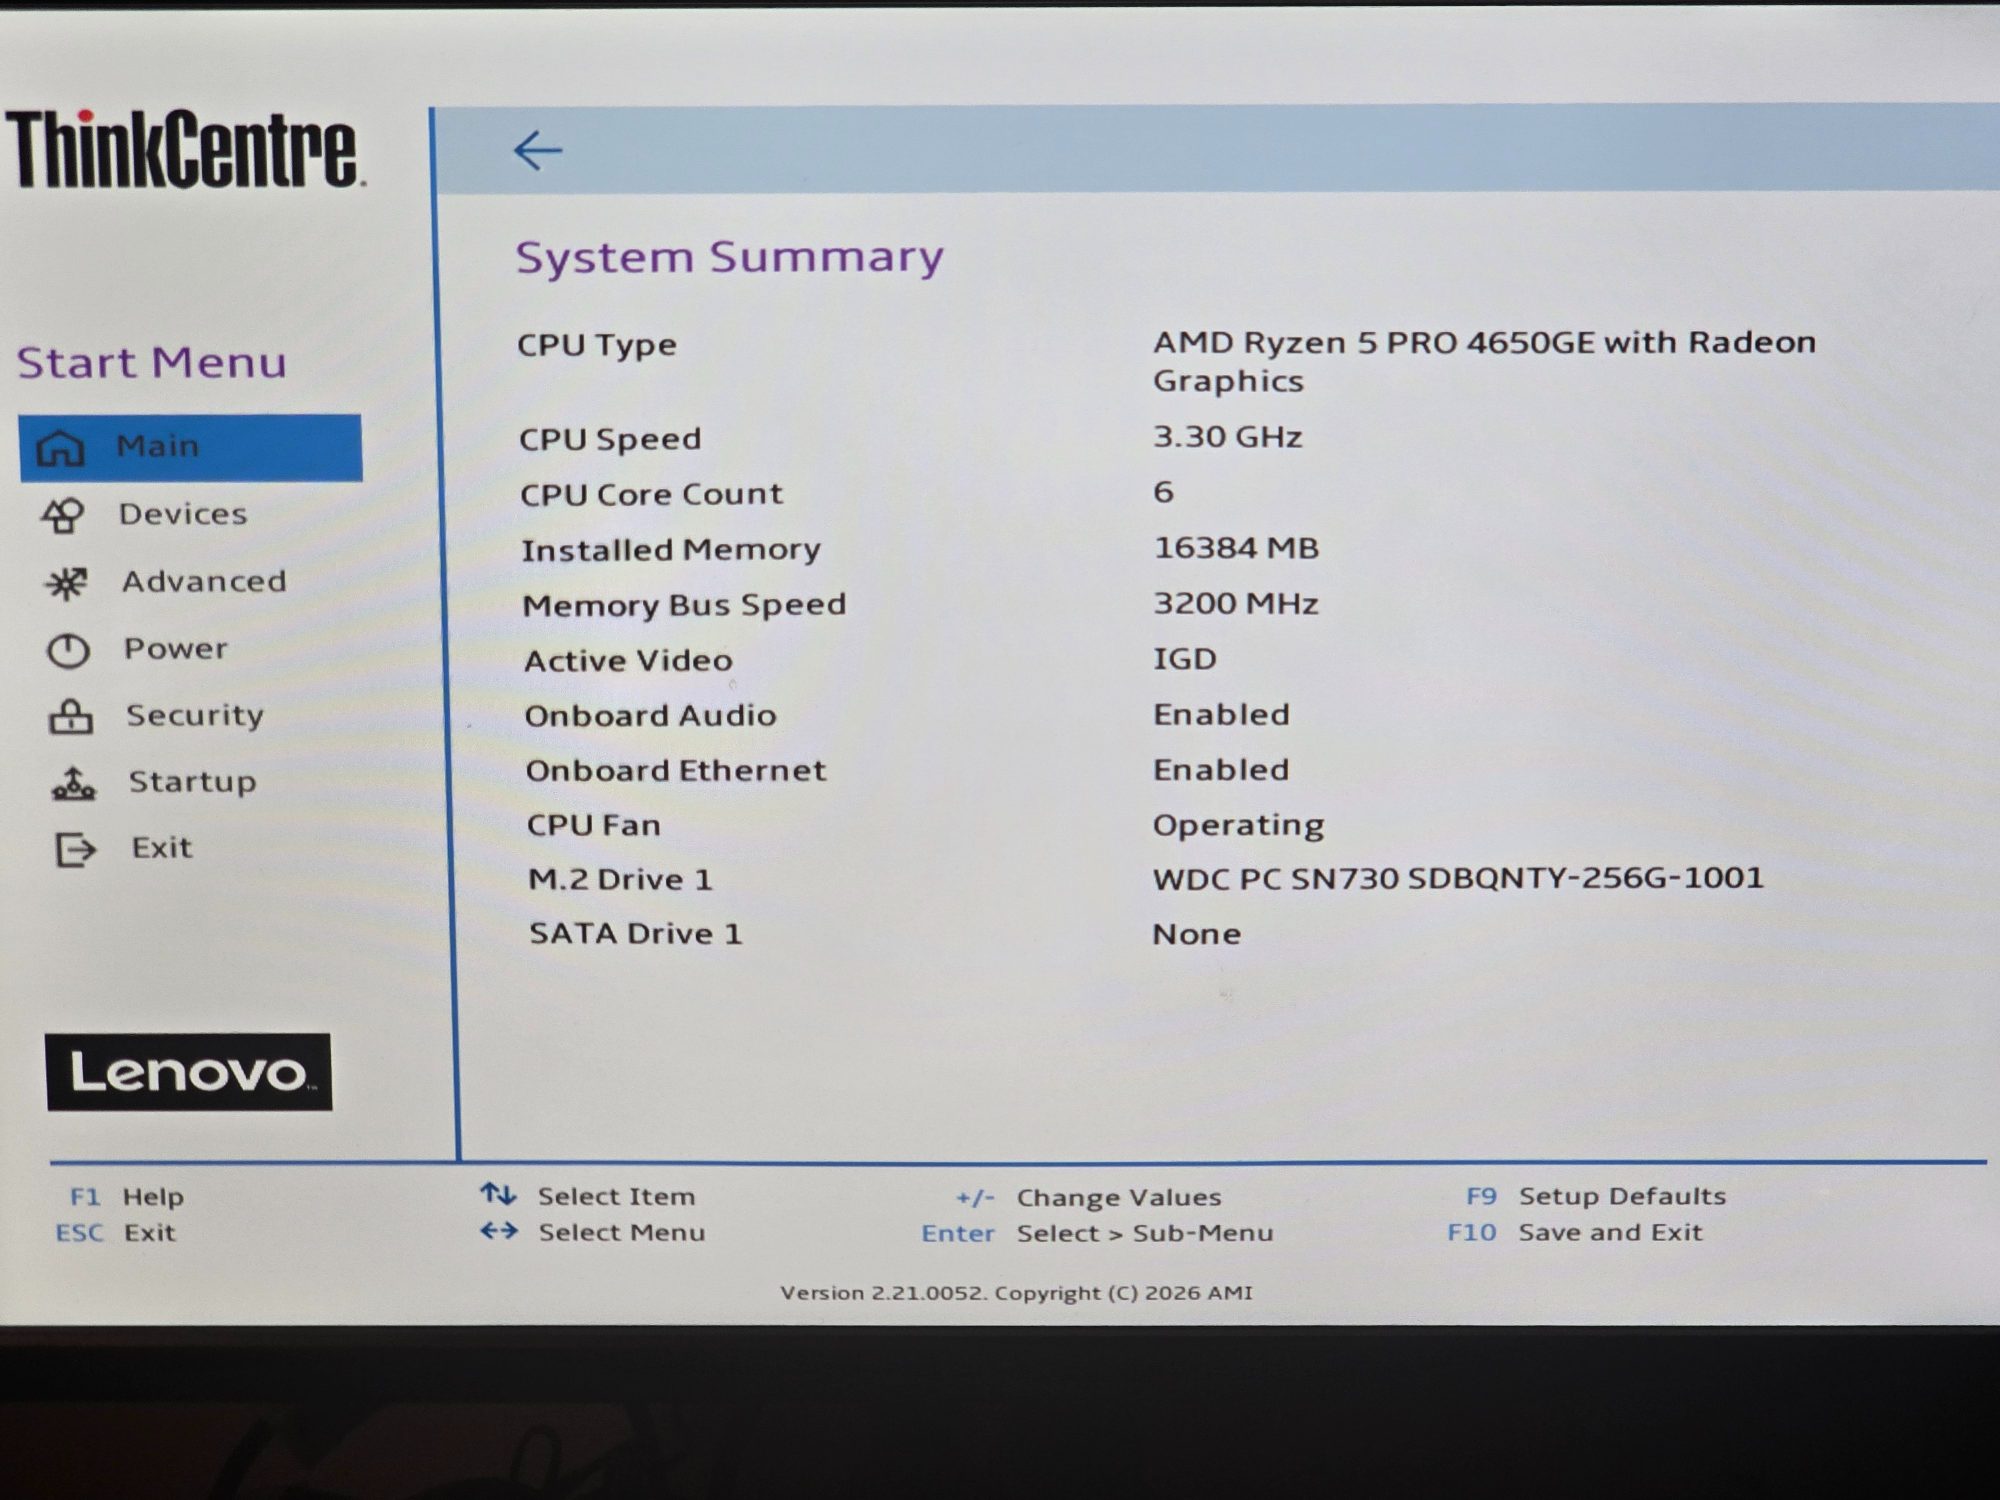Click the None value for SATA Drive 1
The height and width of the screenshot is (1500, 2000).
coord(1197,934)
